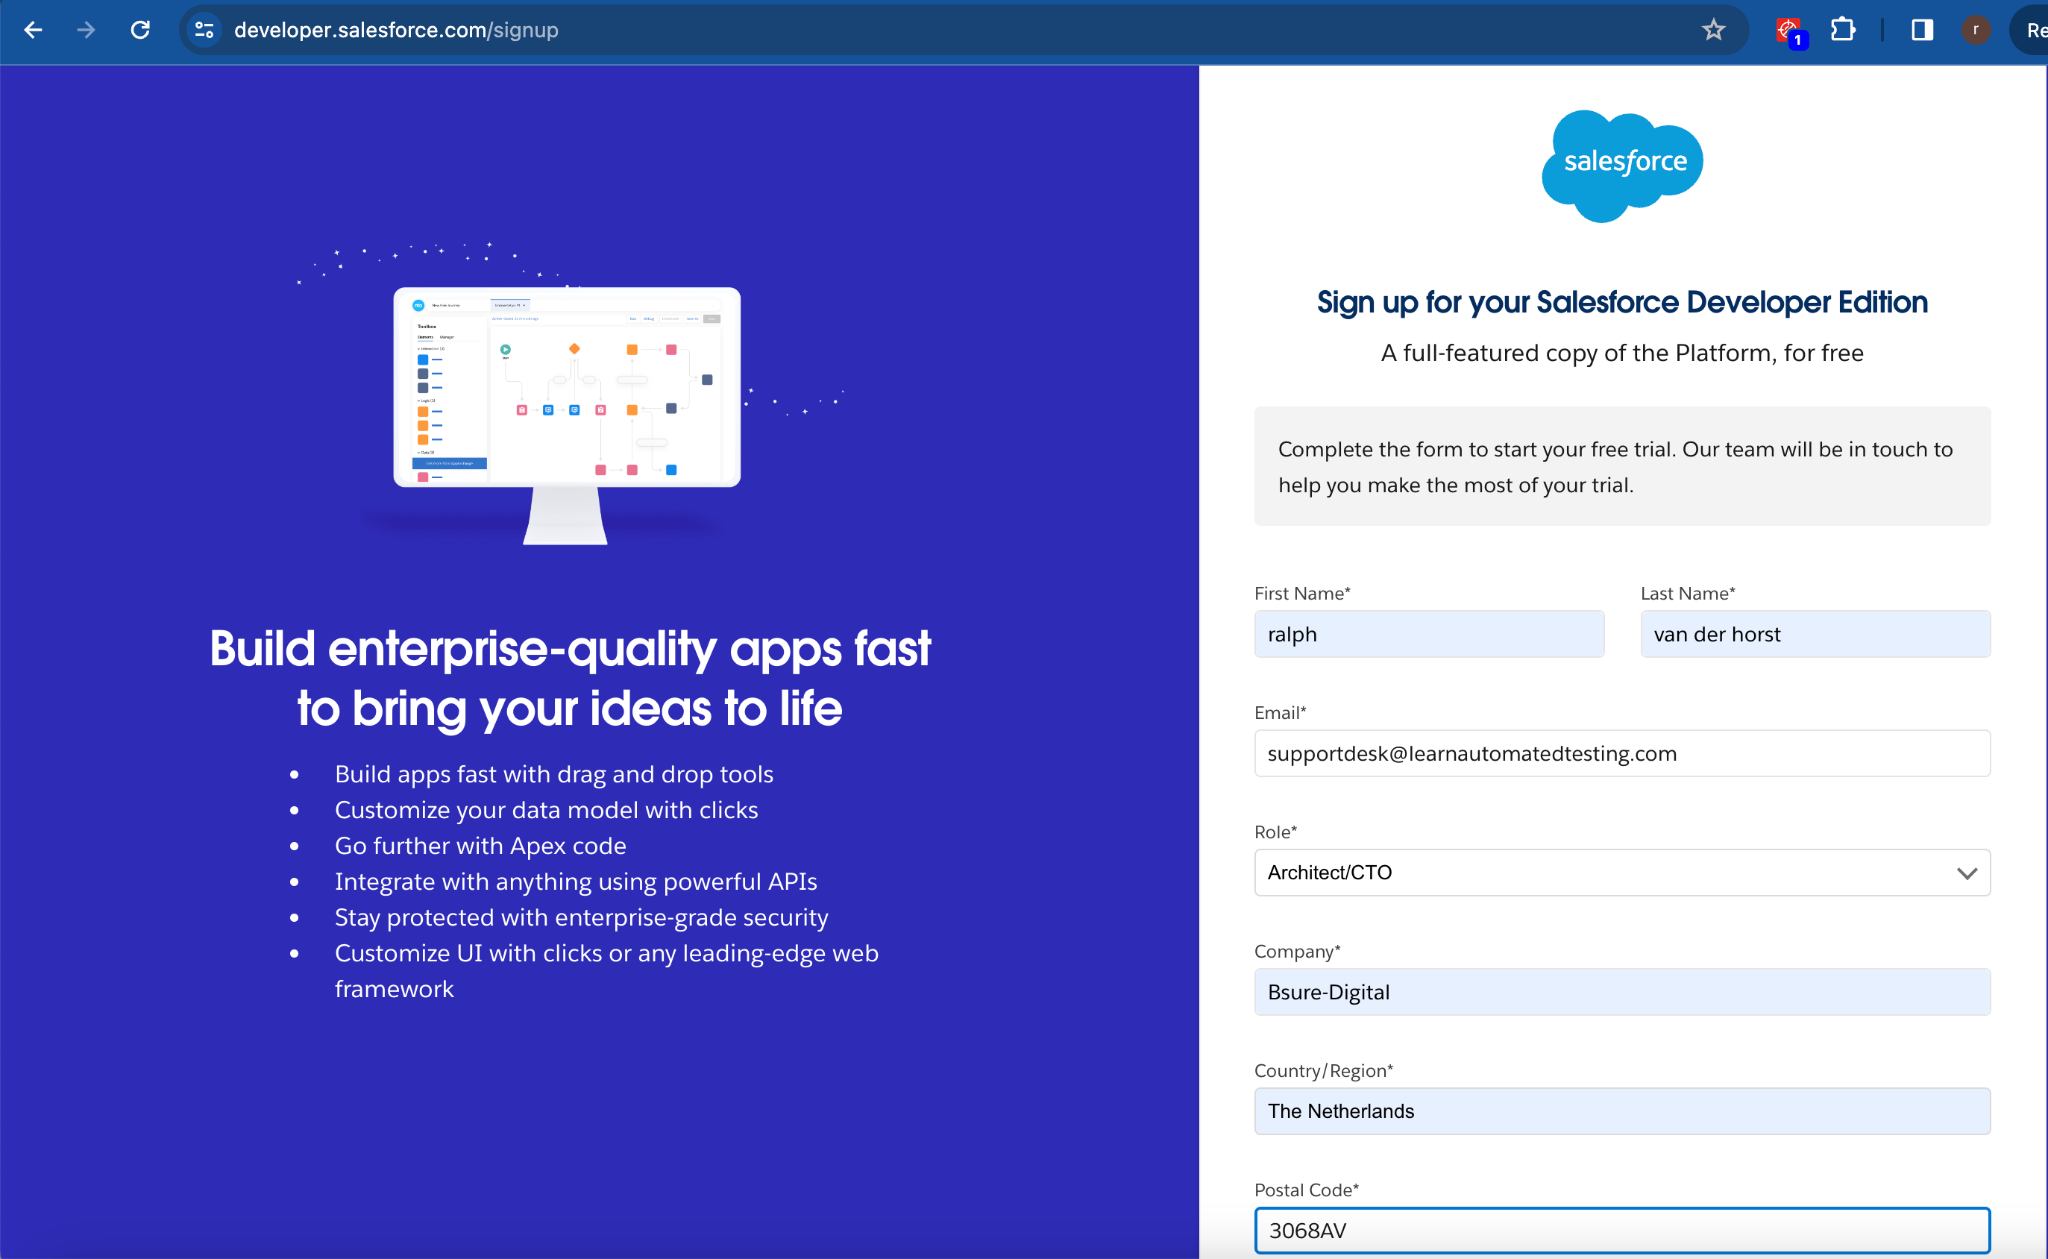
Task: Open the Country/Region selector
Action: [1622, 1111]
